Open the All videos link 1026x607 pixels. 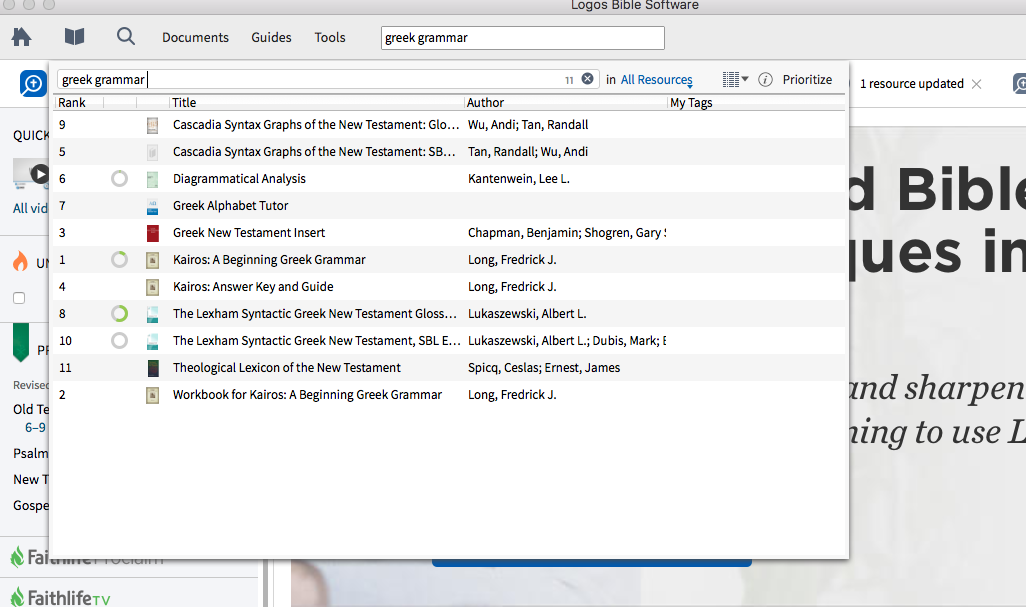[x=31, y=208]
